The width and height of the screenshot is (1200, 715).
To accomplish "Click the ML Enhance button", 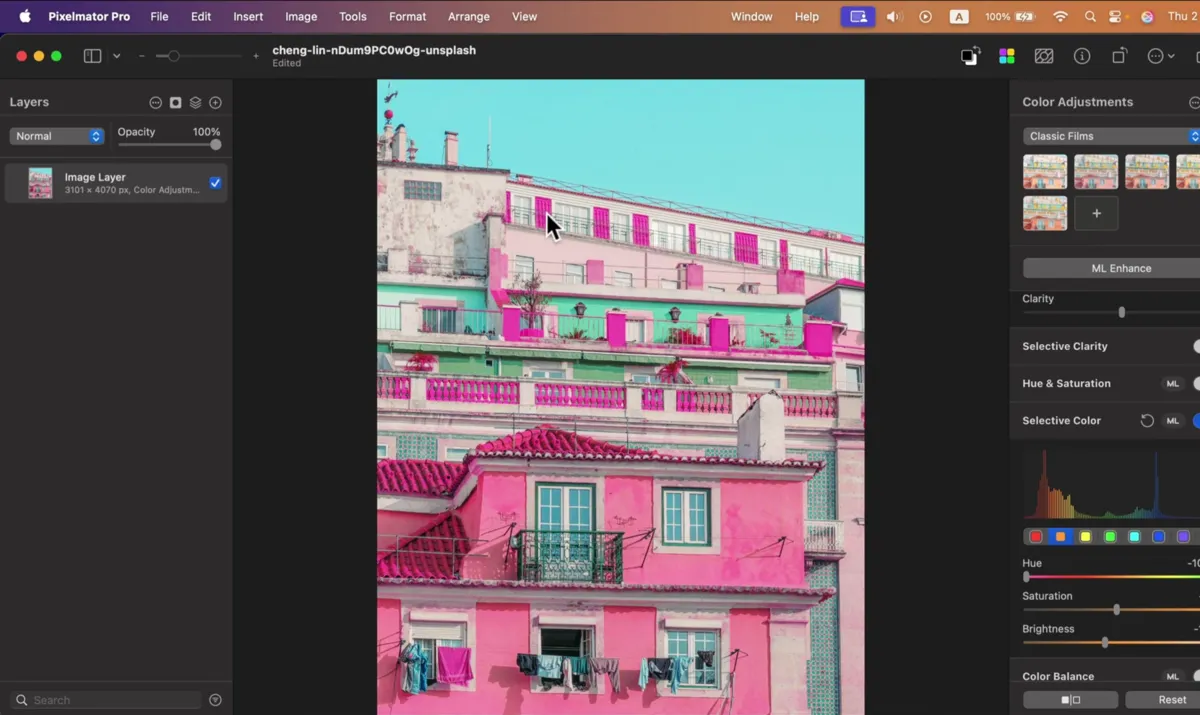I will tap(1120, 268).
